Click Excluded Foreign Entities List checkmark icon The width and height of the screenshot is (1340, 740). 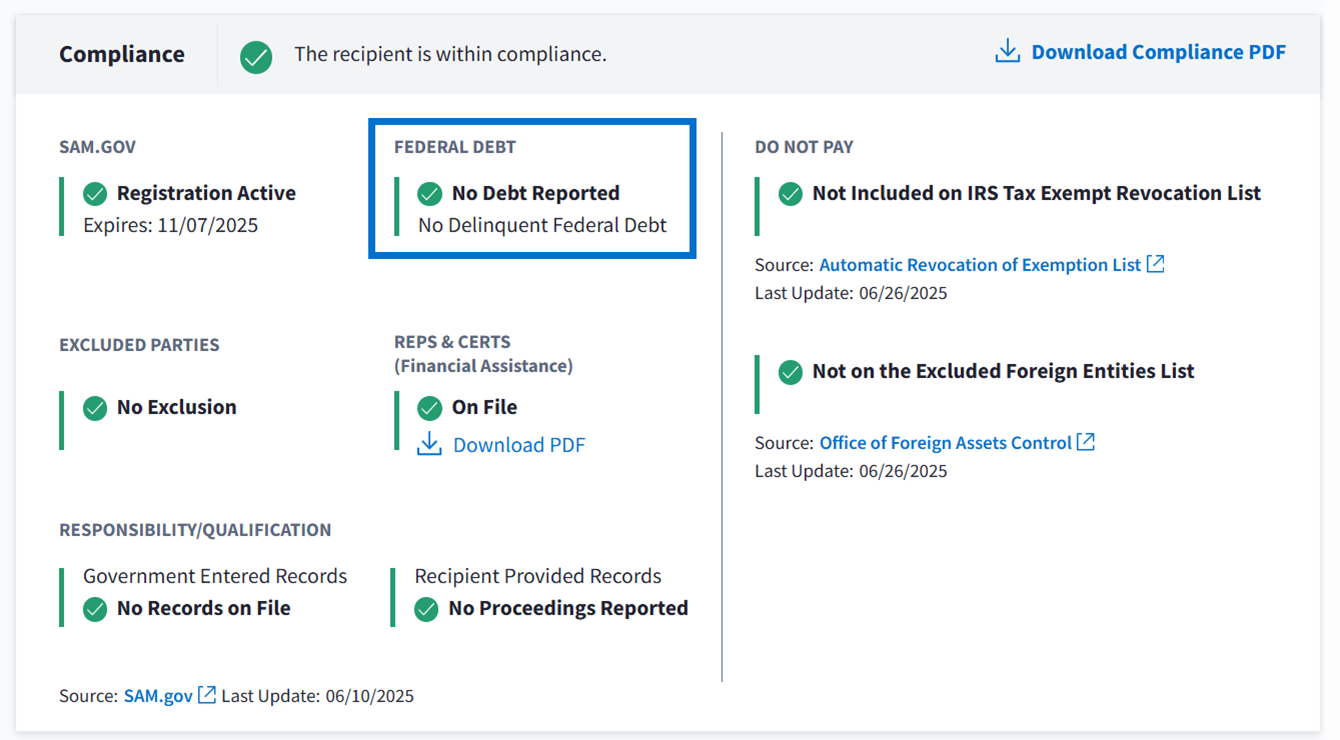pyautogui.click(x=790, y=371)
